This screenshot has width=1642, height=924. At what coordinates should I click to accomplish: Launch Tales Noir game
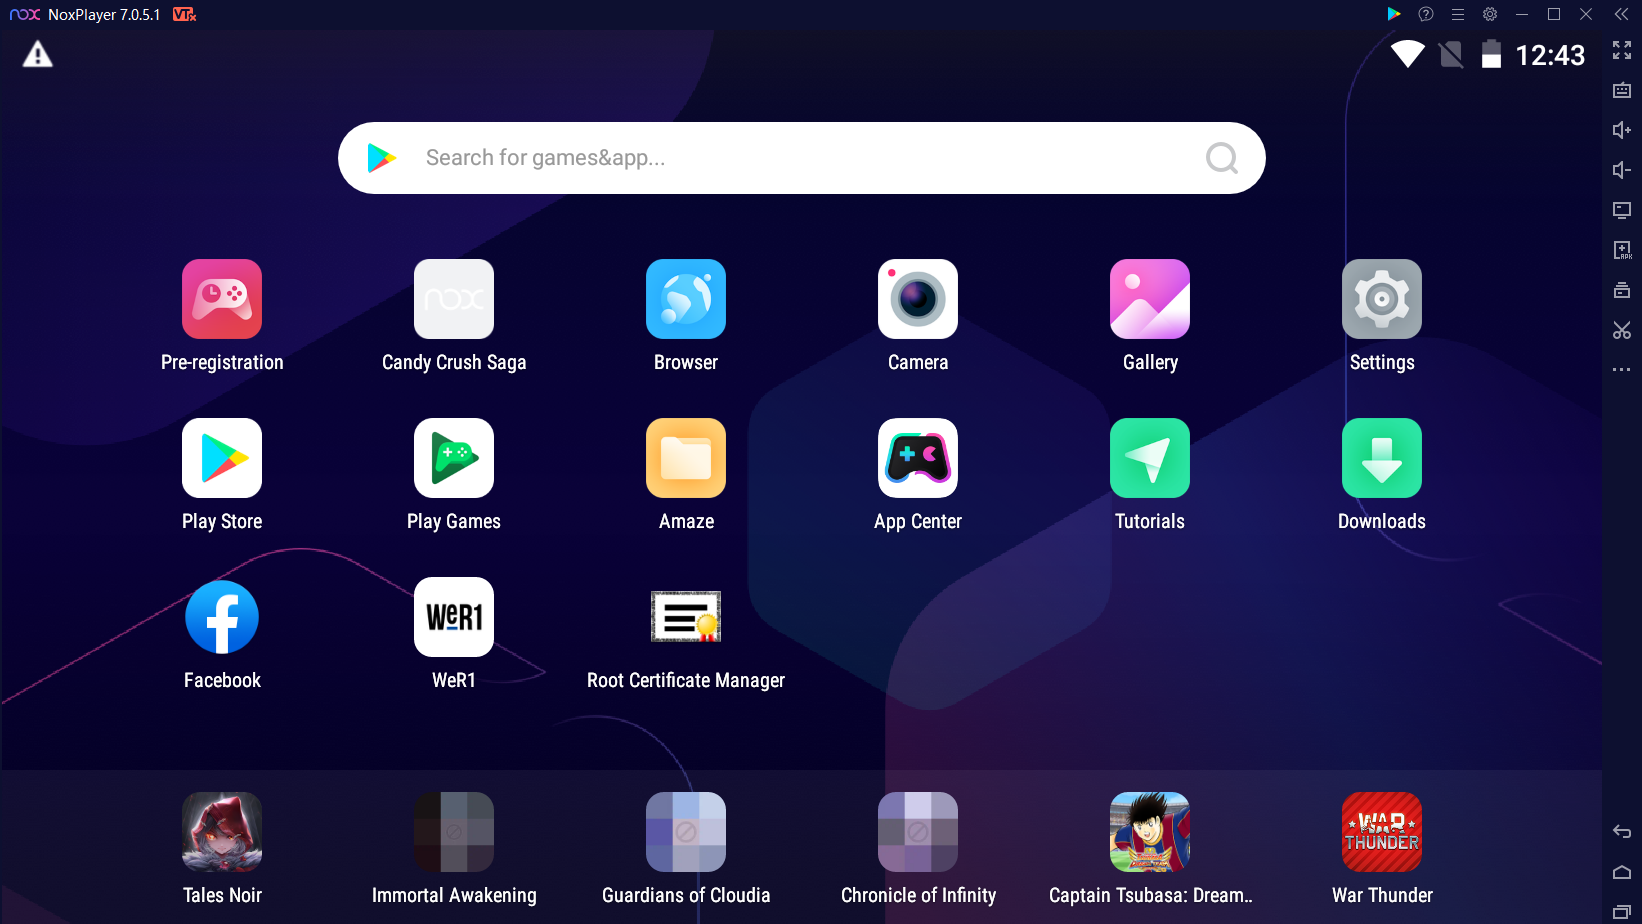click(x=222, y=832)
